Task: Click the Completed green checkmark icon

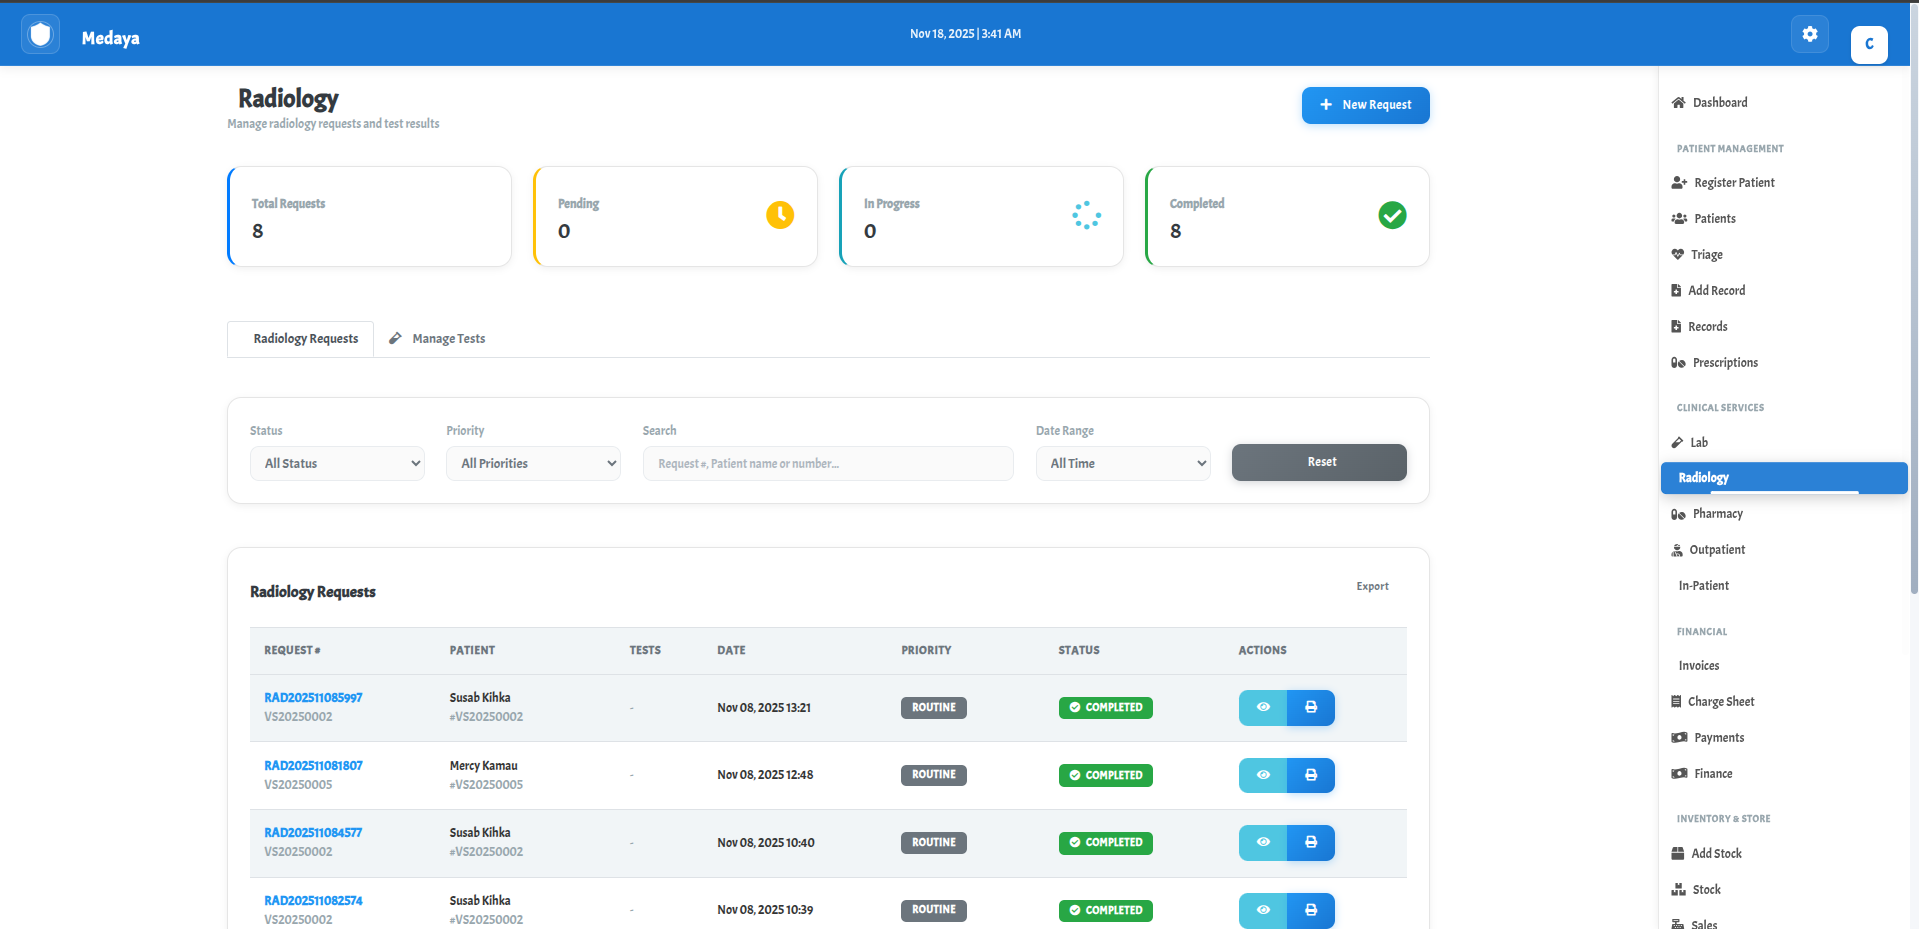Action: coord(1391,215)
